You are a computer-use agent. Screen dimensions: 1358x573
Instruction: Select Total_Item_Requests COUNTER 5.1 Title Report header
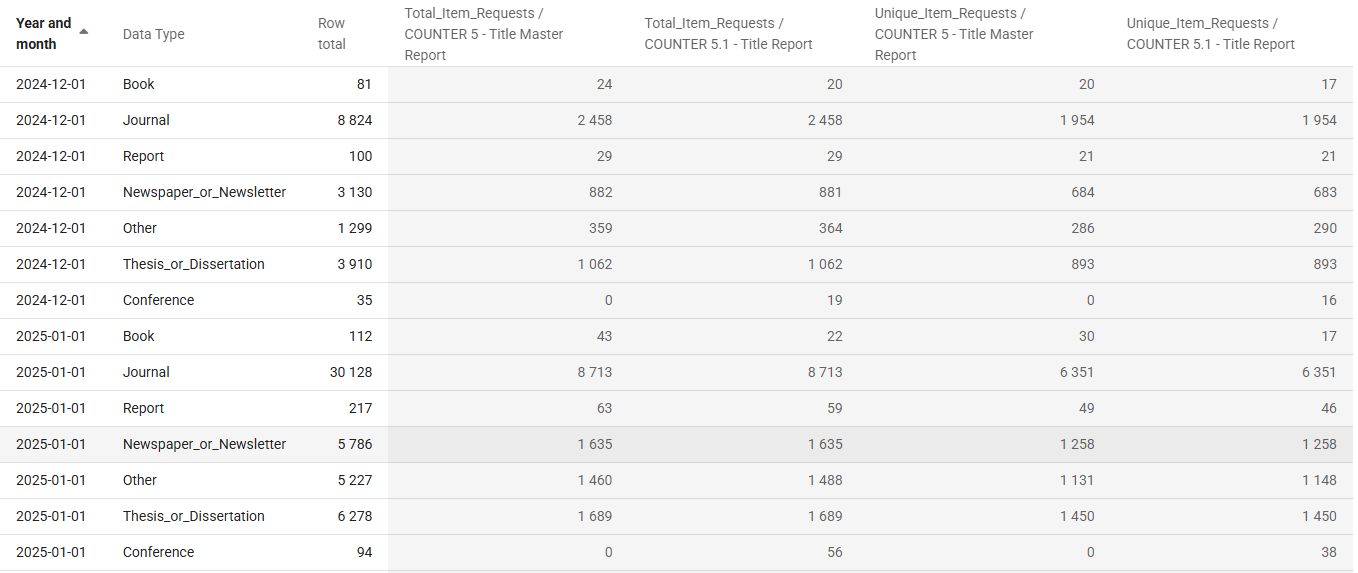coord(728,34)
